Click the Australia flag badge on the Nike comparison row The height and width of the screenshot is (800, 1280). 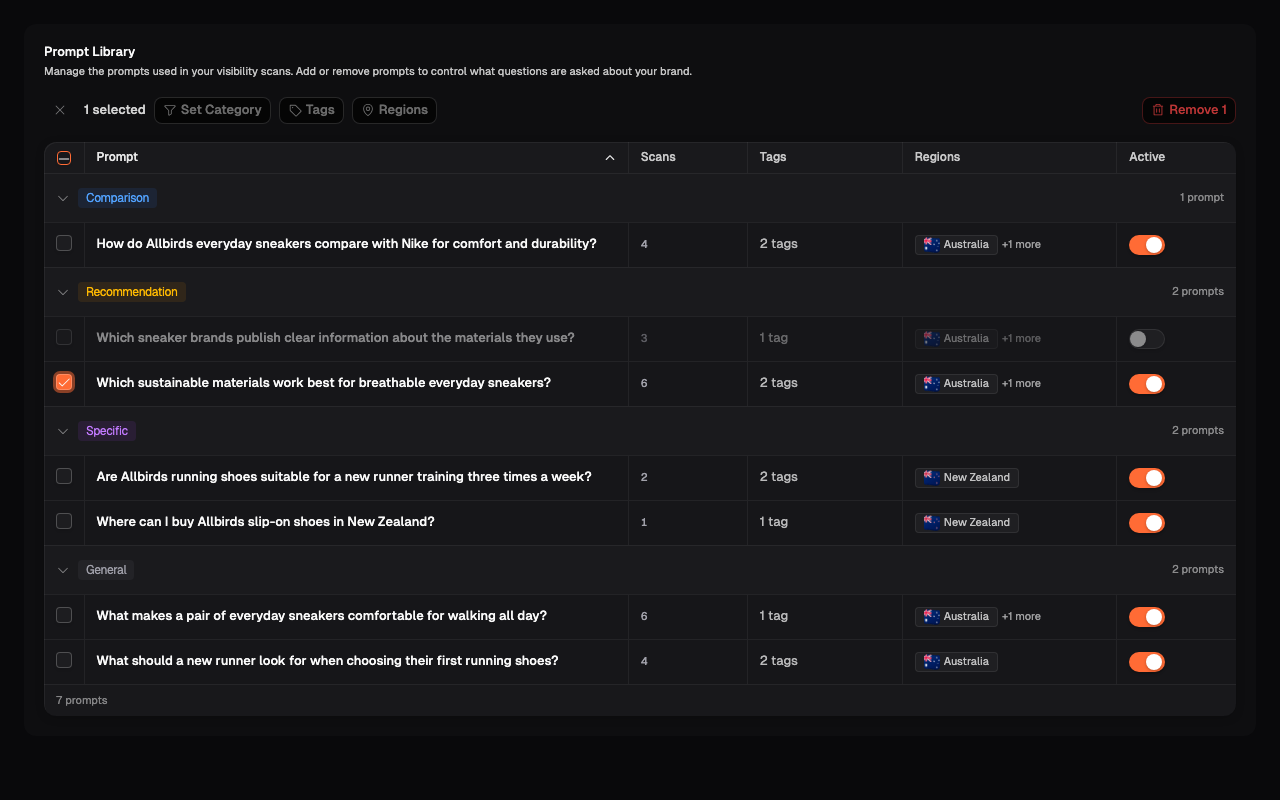(x=956, y=245)
